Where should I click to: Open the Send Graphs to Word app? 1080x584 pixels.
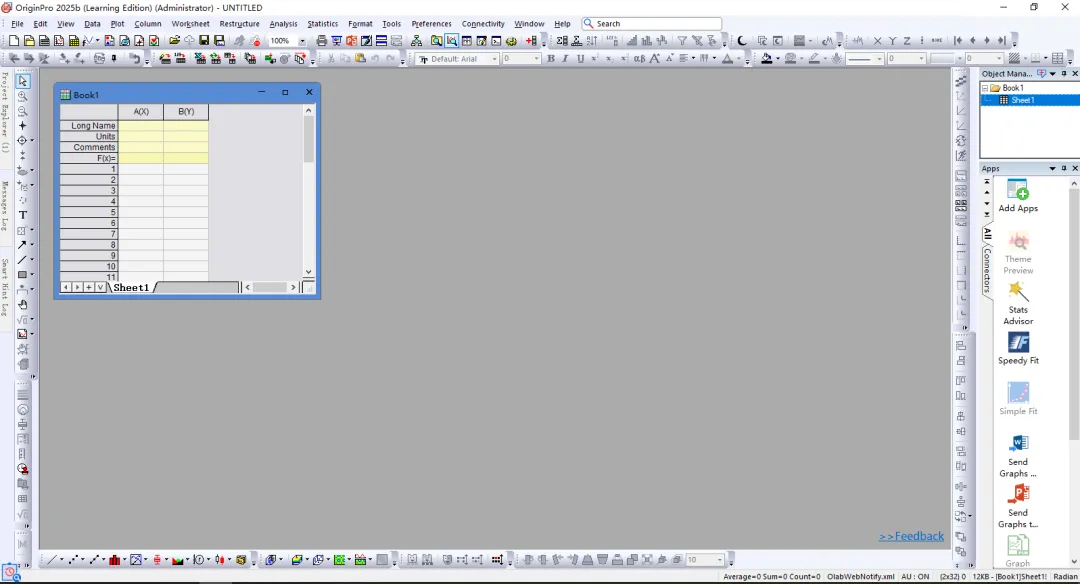1017,456
